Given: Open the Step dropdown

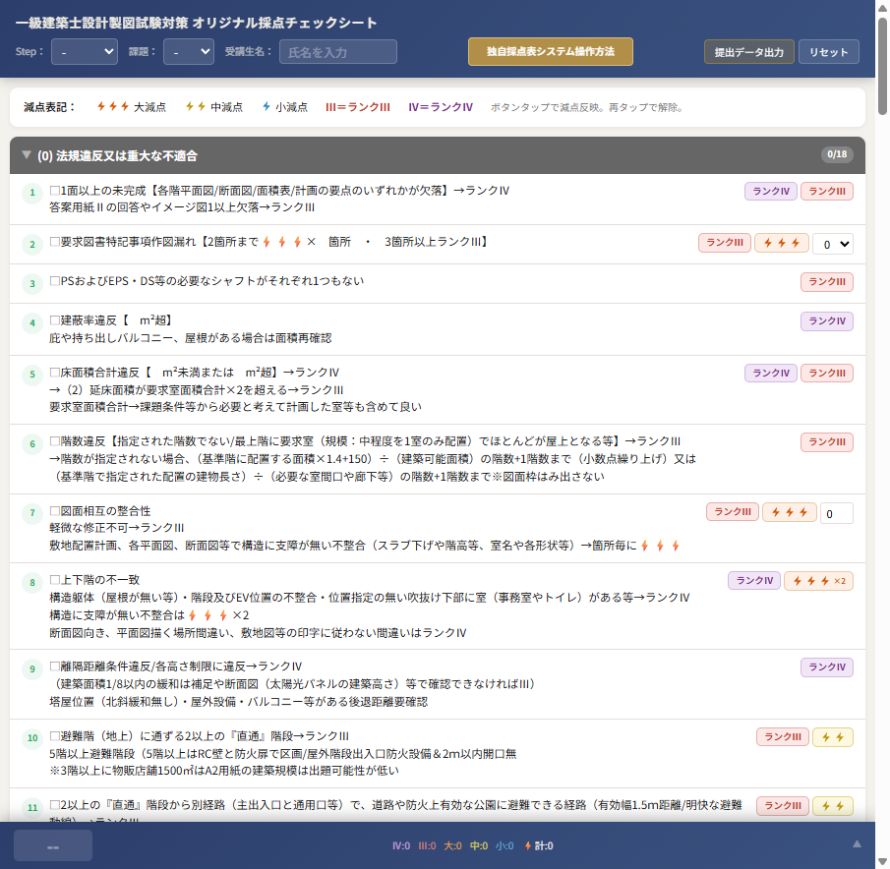Looking at the screenshot, I should tap(84, 52).
